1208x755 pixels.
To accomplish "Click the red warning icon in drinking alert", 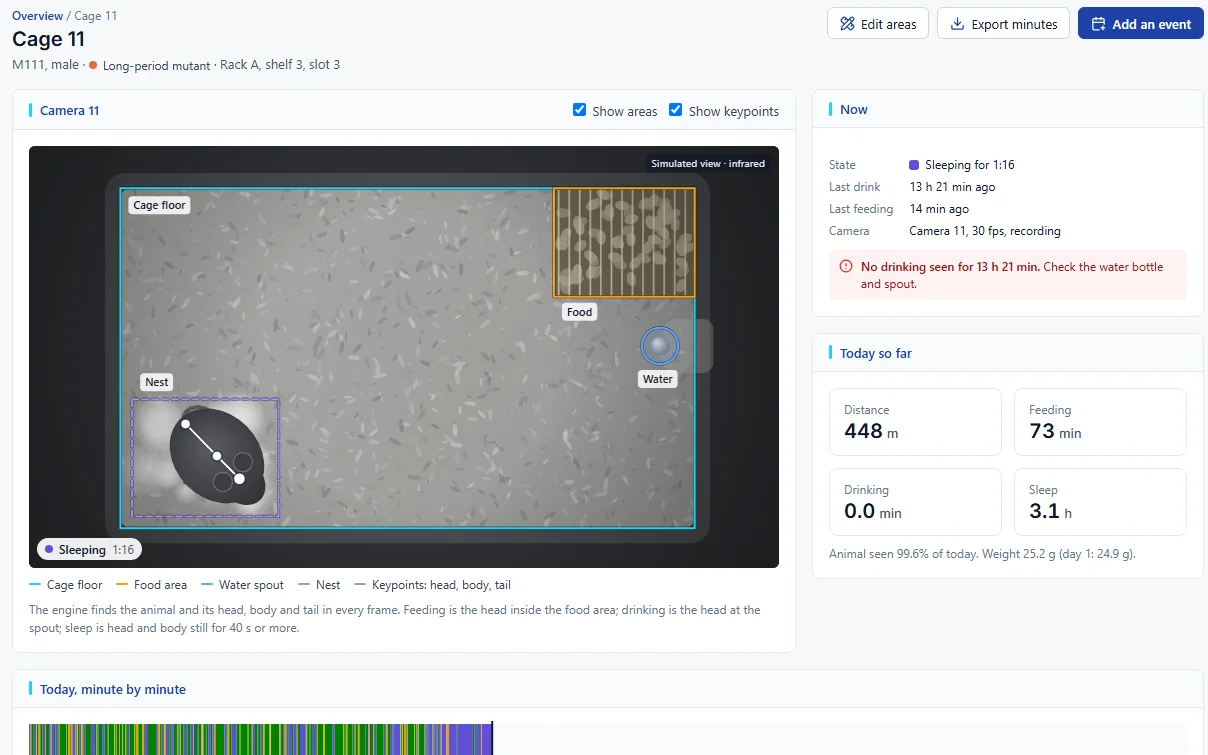I will 846,266.
